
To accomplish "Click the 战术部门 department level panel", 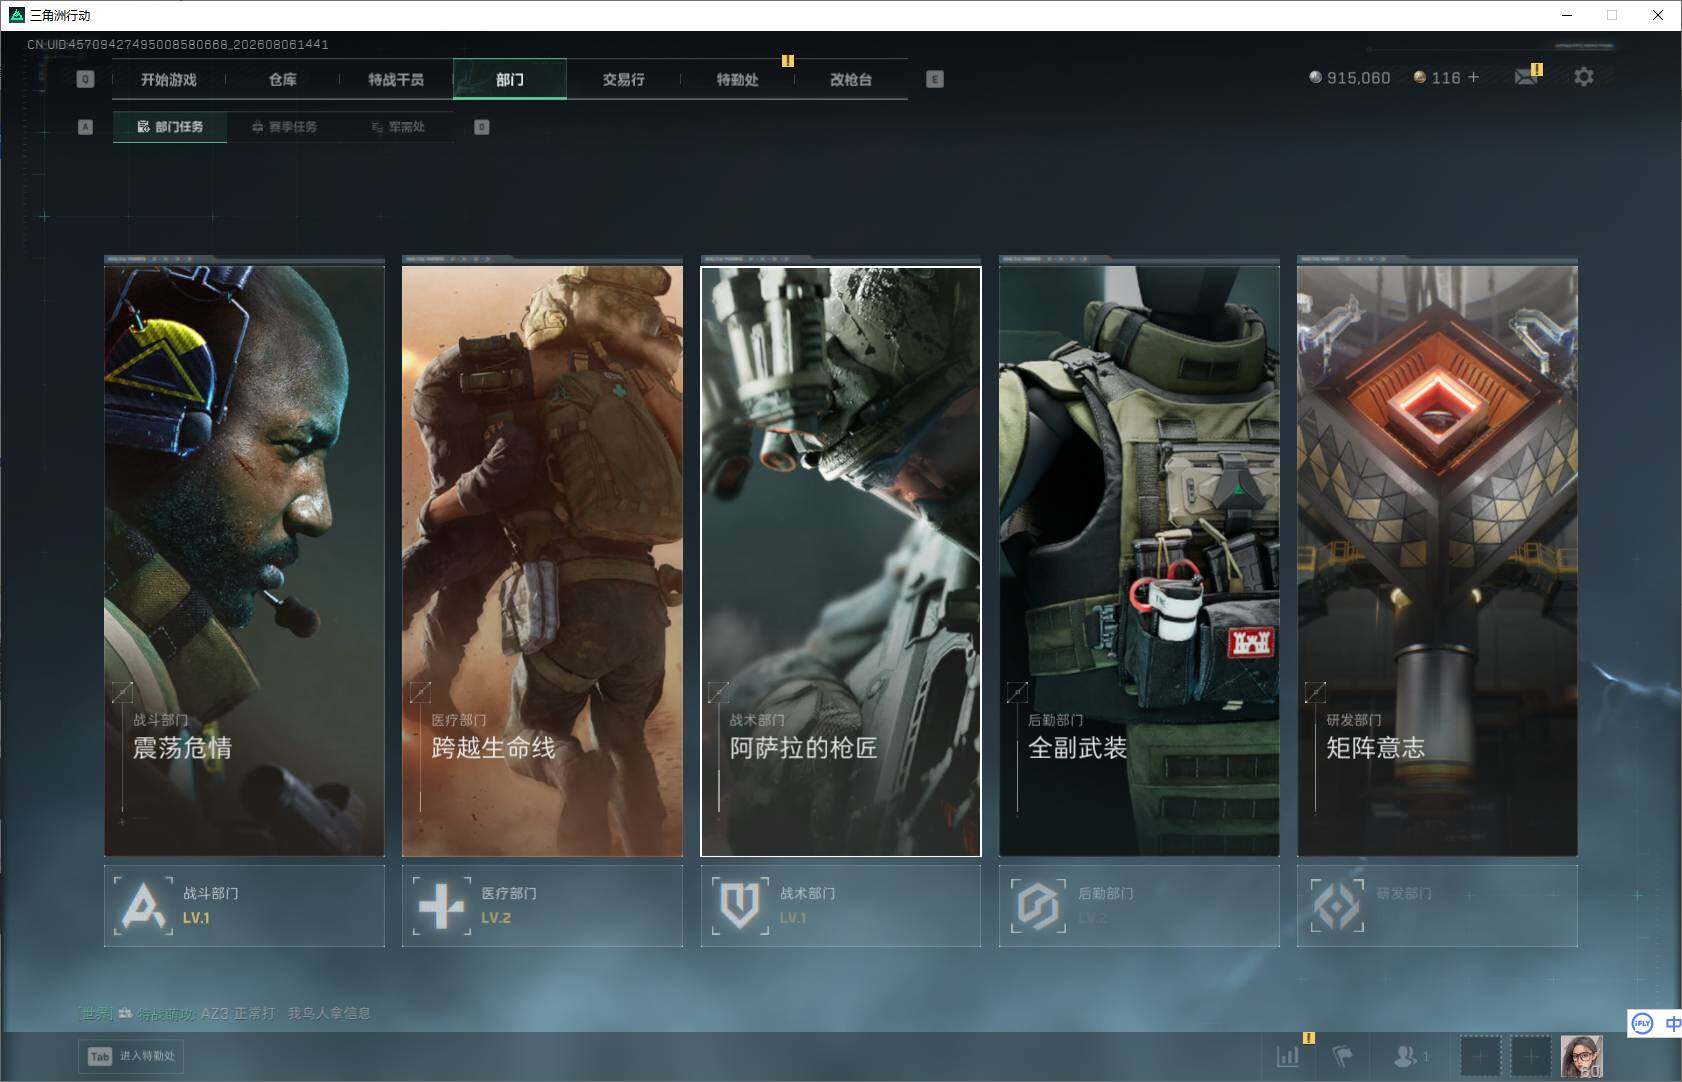I will coord(841,906).
